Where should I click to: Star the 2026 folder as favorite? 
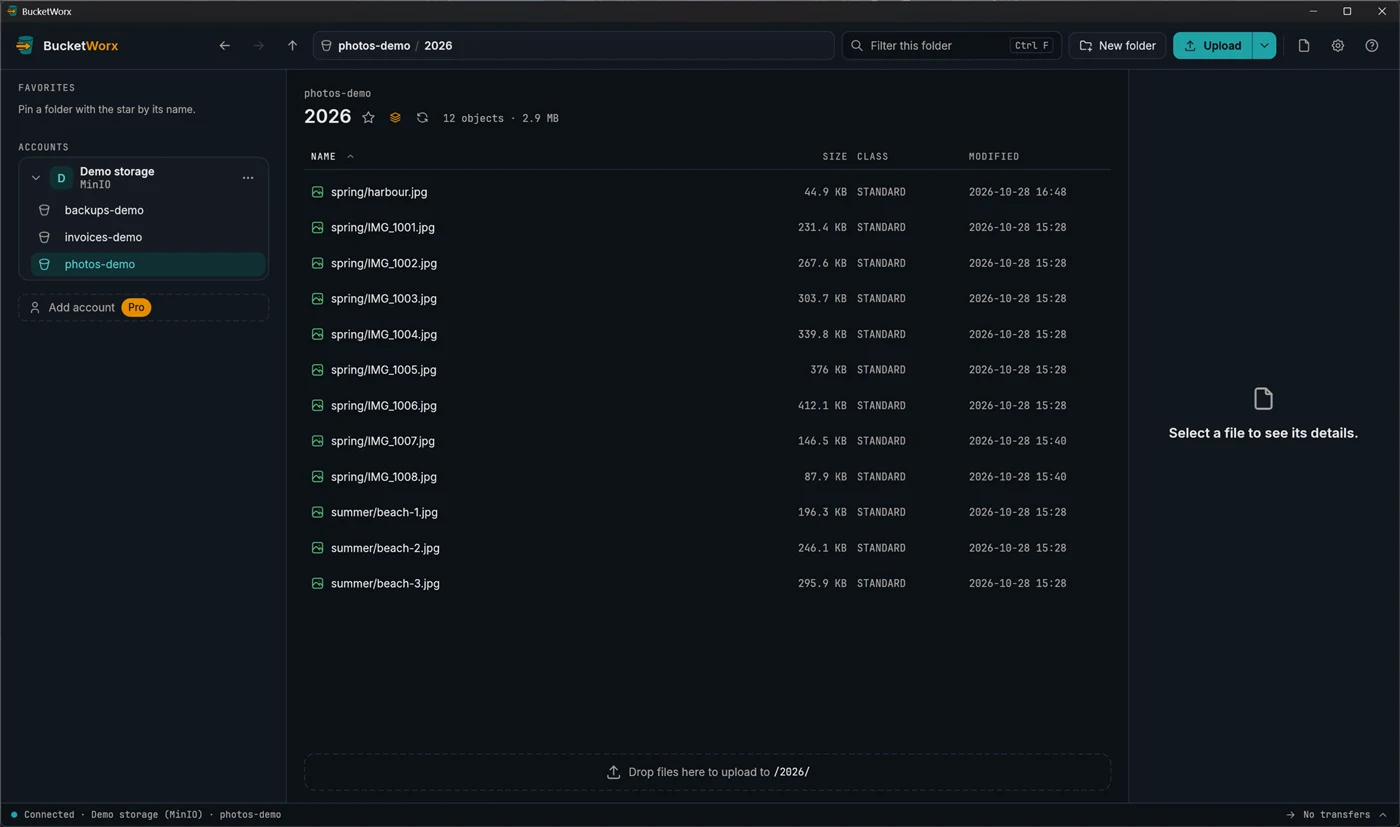tap(368, 117)
